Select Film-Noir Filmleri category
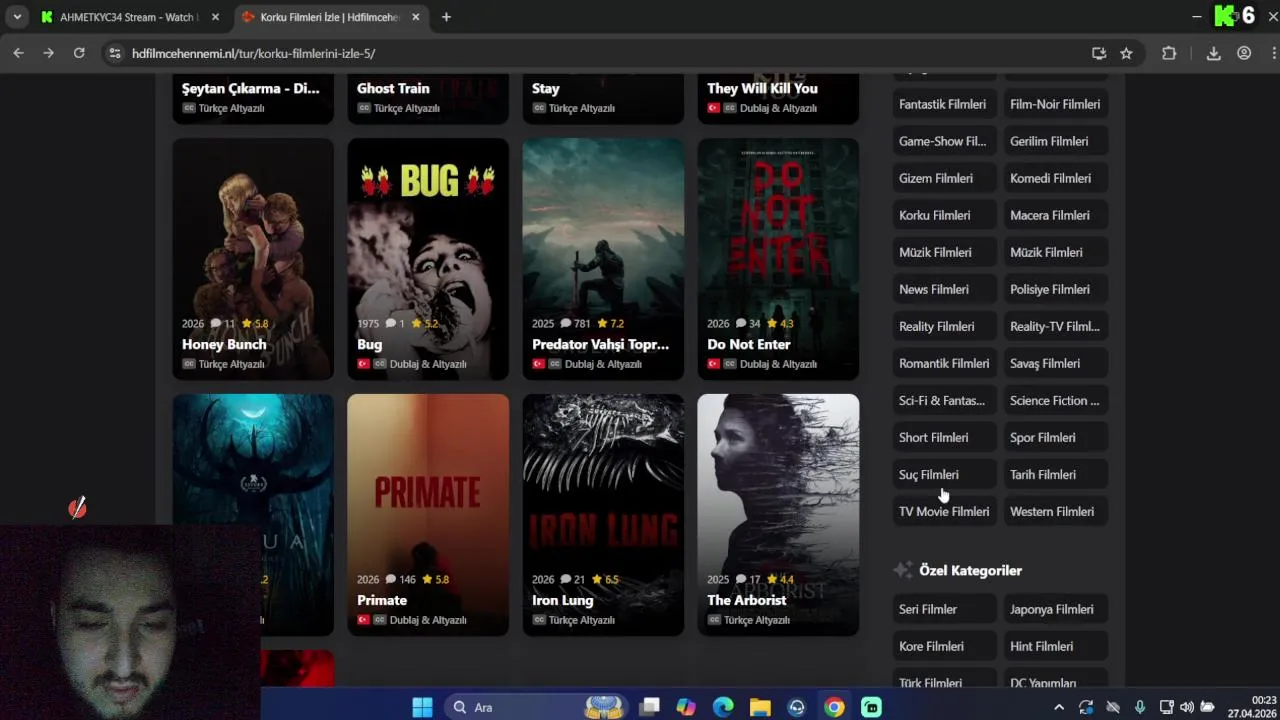Image resolution: width=1280 pixels, height=720 pixels. point(1055,104)
